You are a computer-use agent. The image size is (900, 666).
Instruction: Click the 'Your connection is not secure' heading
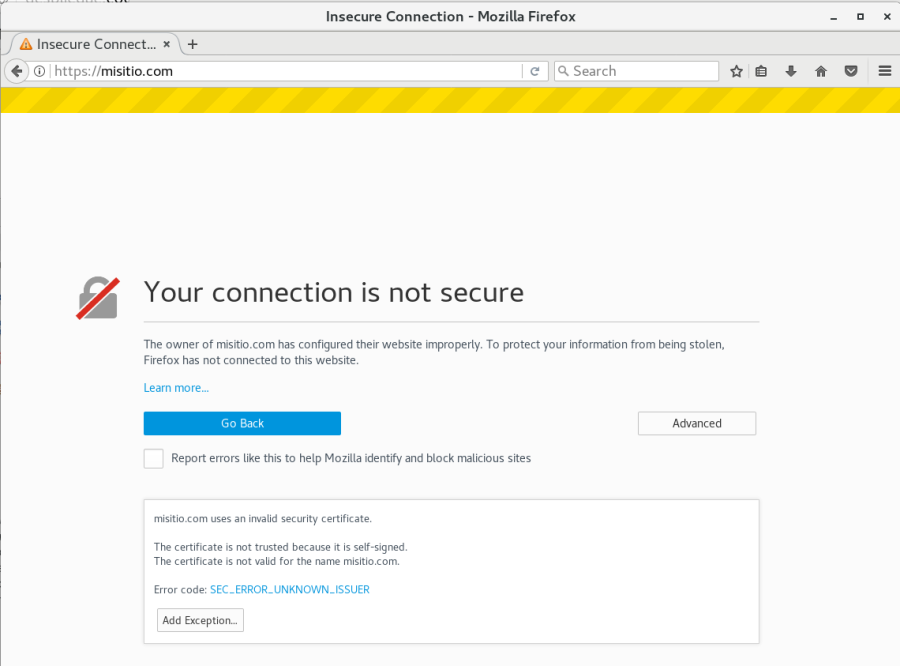pyautogui.click(x=333, y=293)
